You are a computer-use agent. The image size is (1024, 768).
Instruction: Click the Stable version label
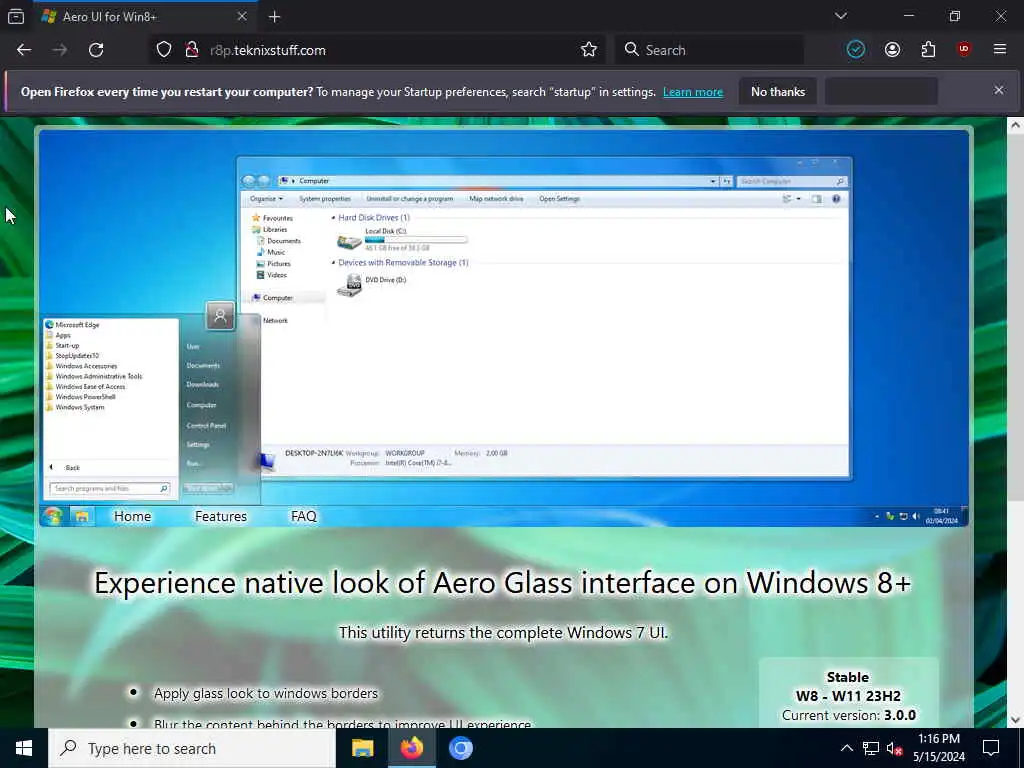click(x=848, y=677)
